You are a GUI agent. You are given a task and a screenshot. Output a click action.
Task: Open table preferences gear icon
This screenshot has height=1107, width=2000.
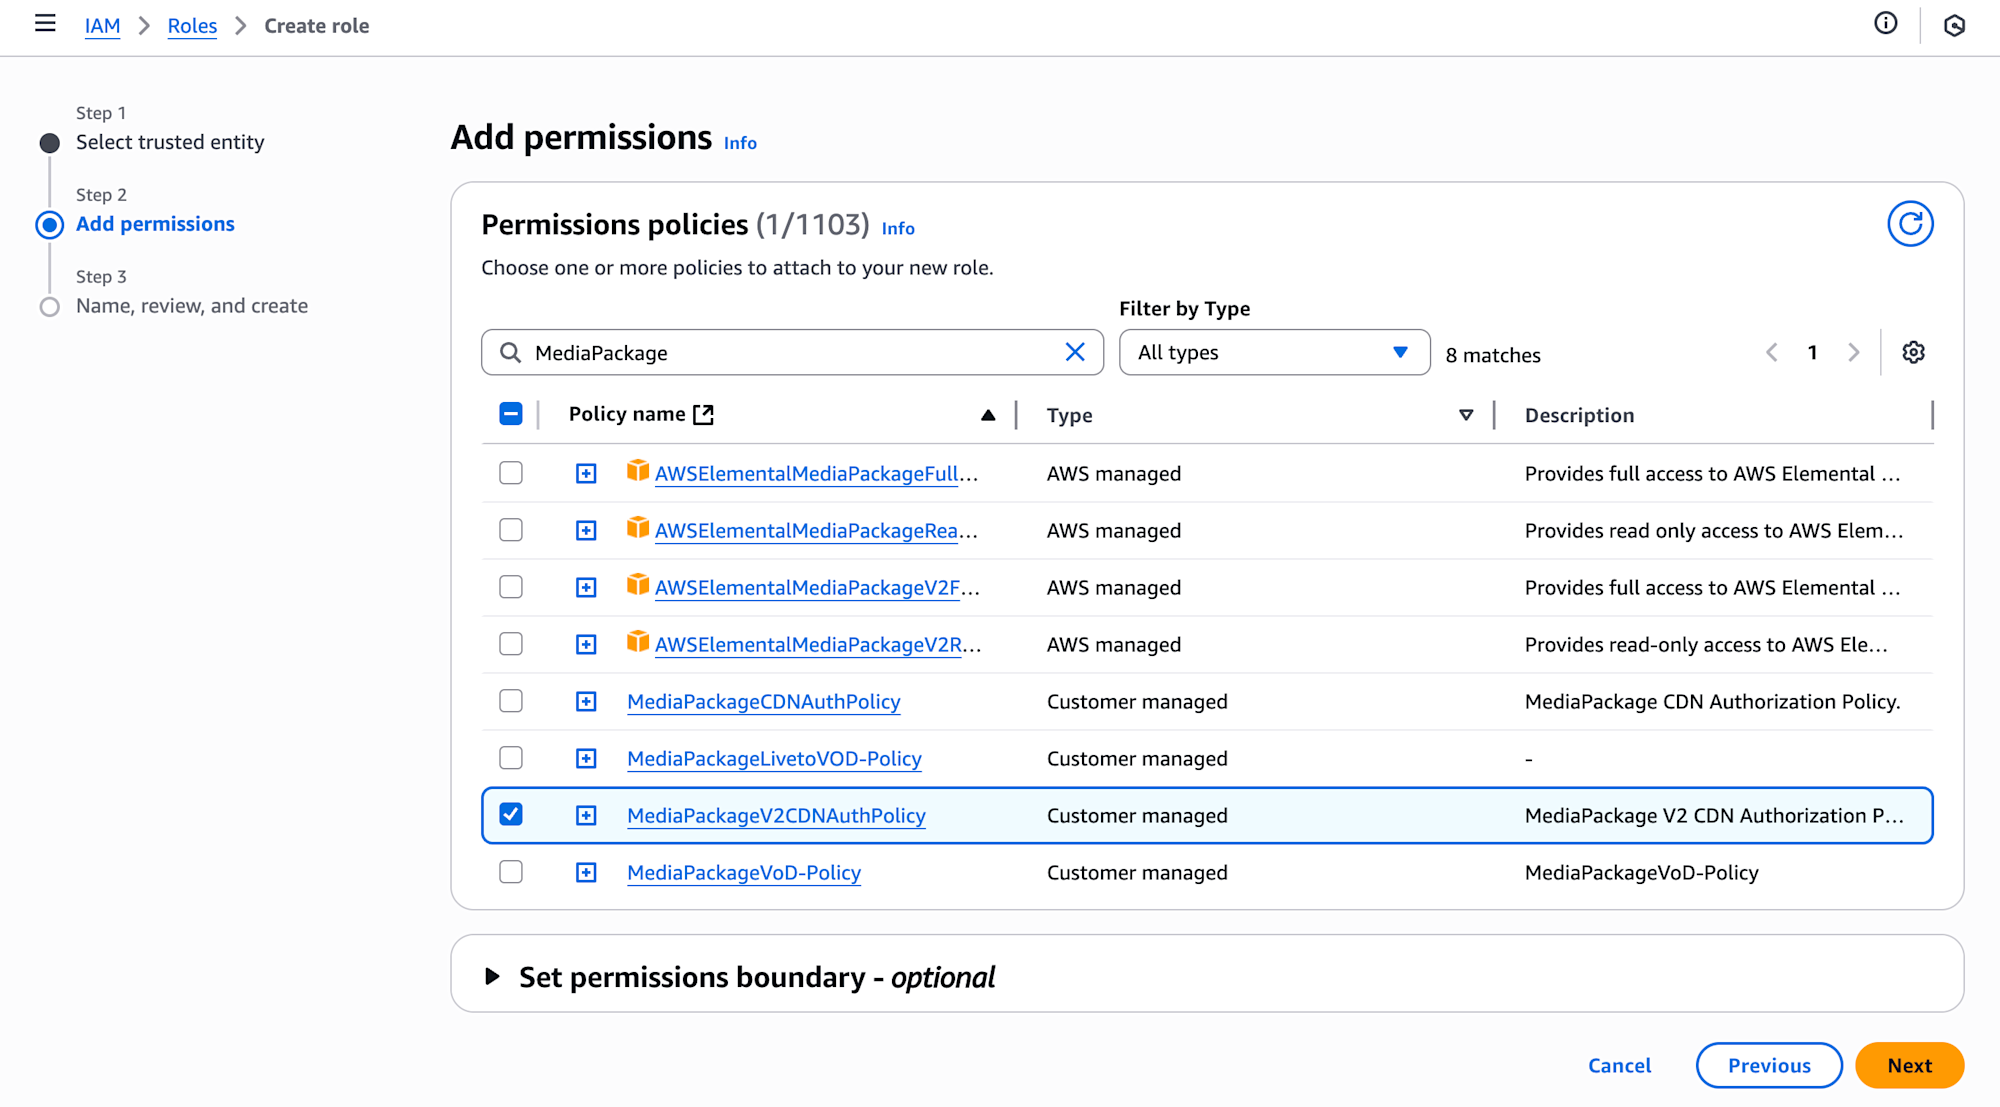[1913, 353]
